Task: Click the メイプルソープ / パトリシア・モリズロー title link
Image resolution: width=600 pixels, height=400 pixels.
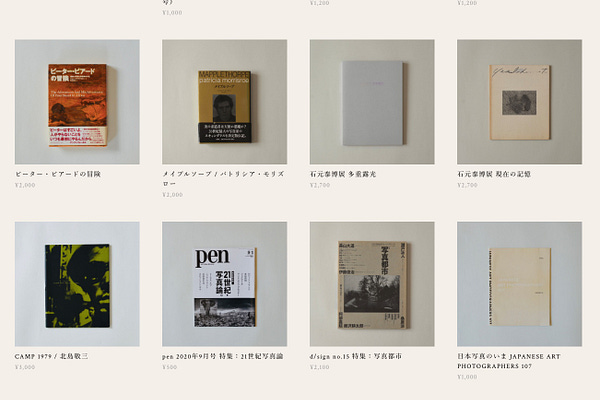Action: (223, 179)
